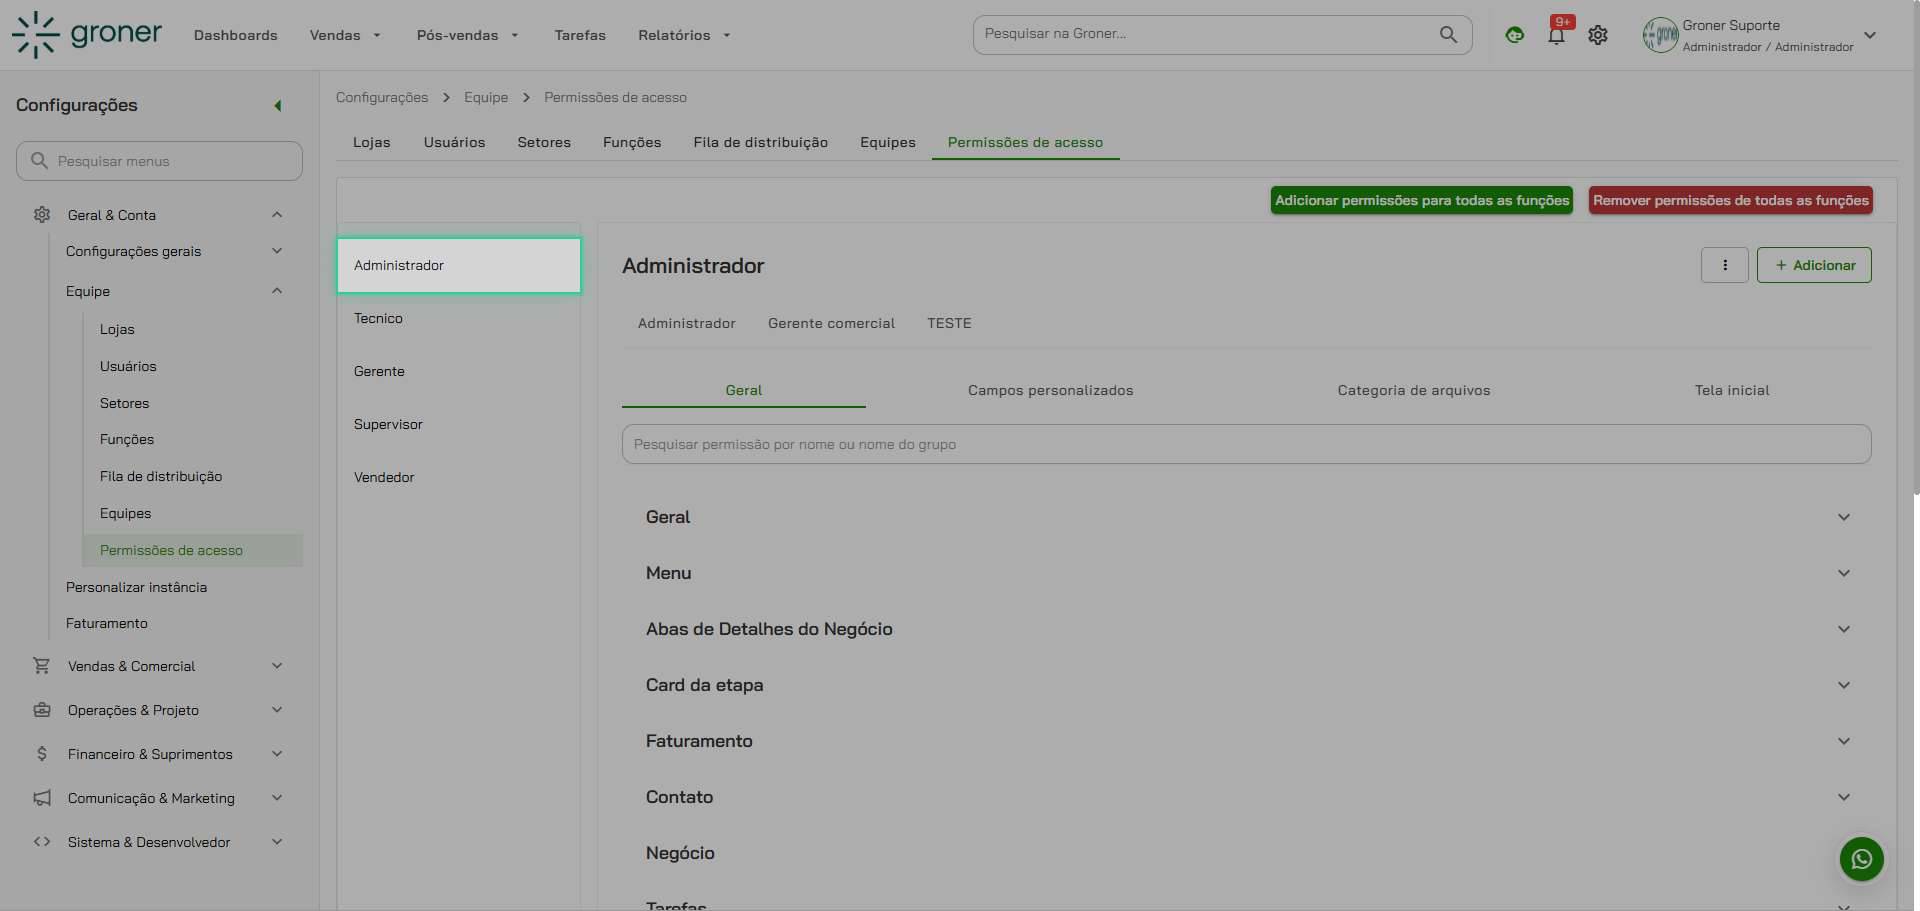Open the WhatsApp chat bubble

tap(1861, 859)
